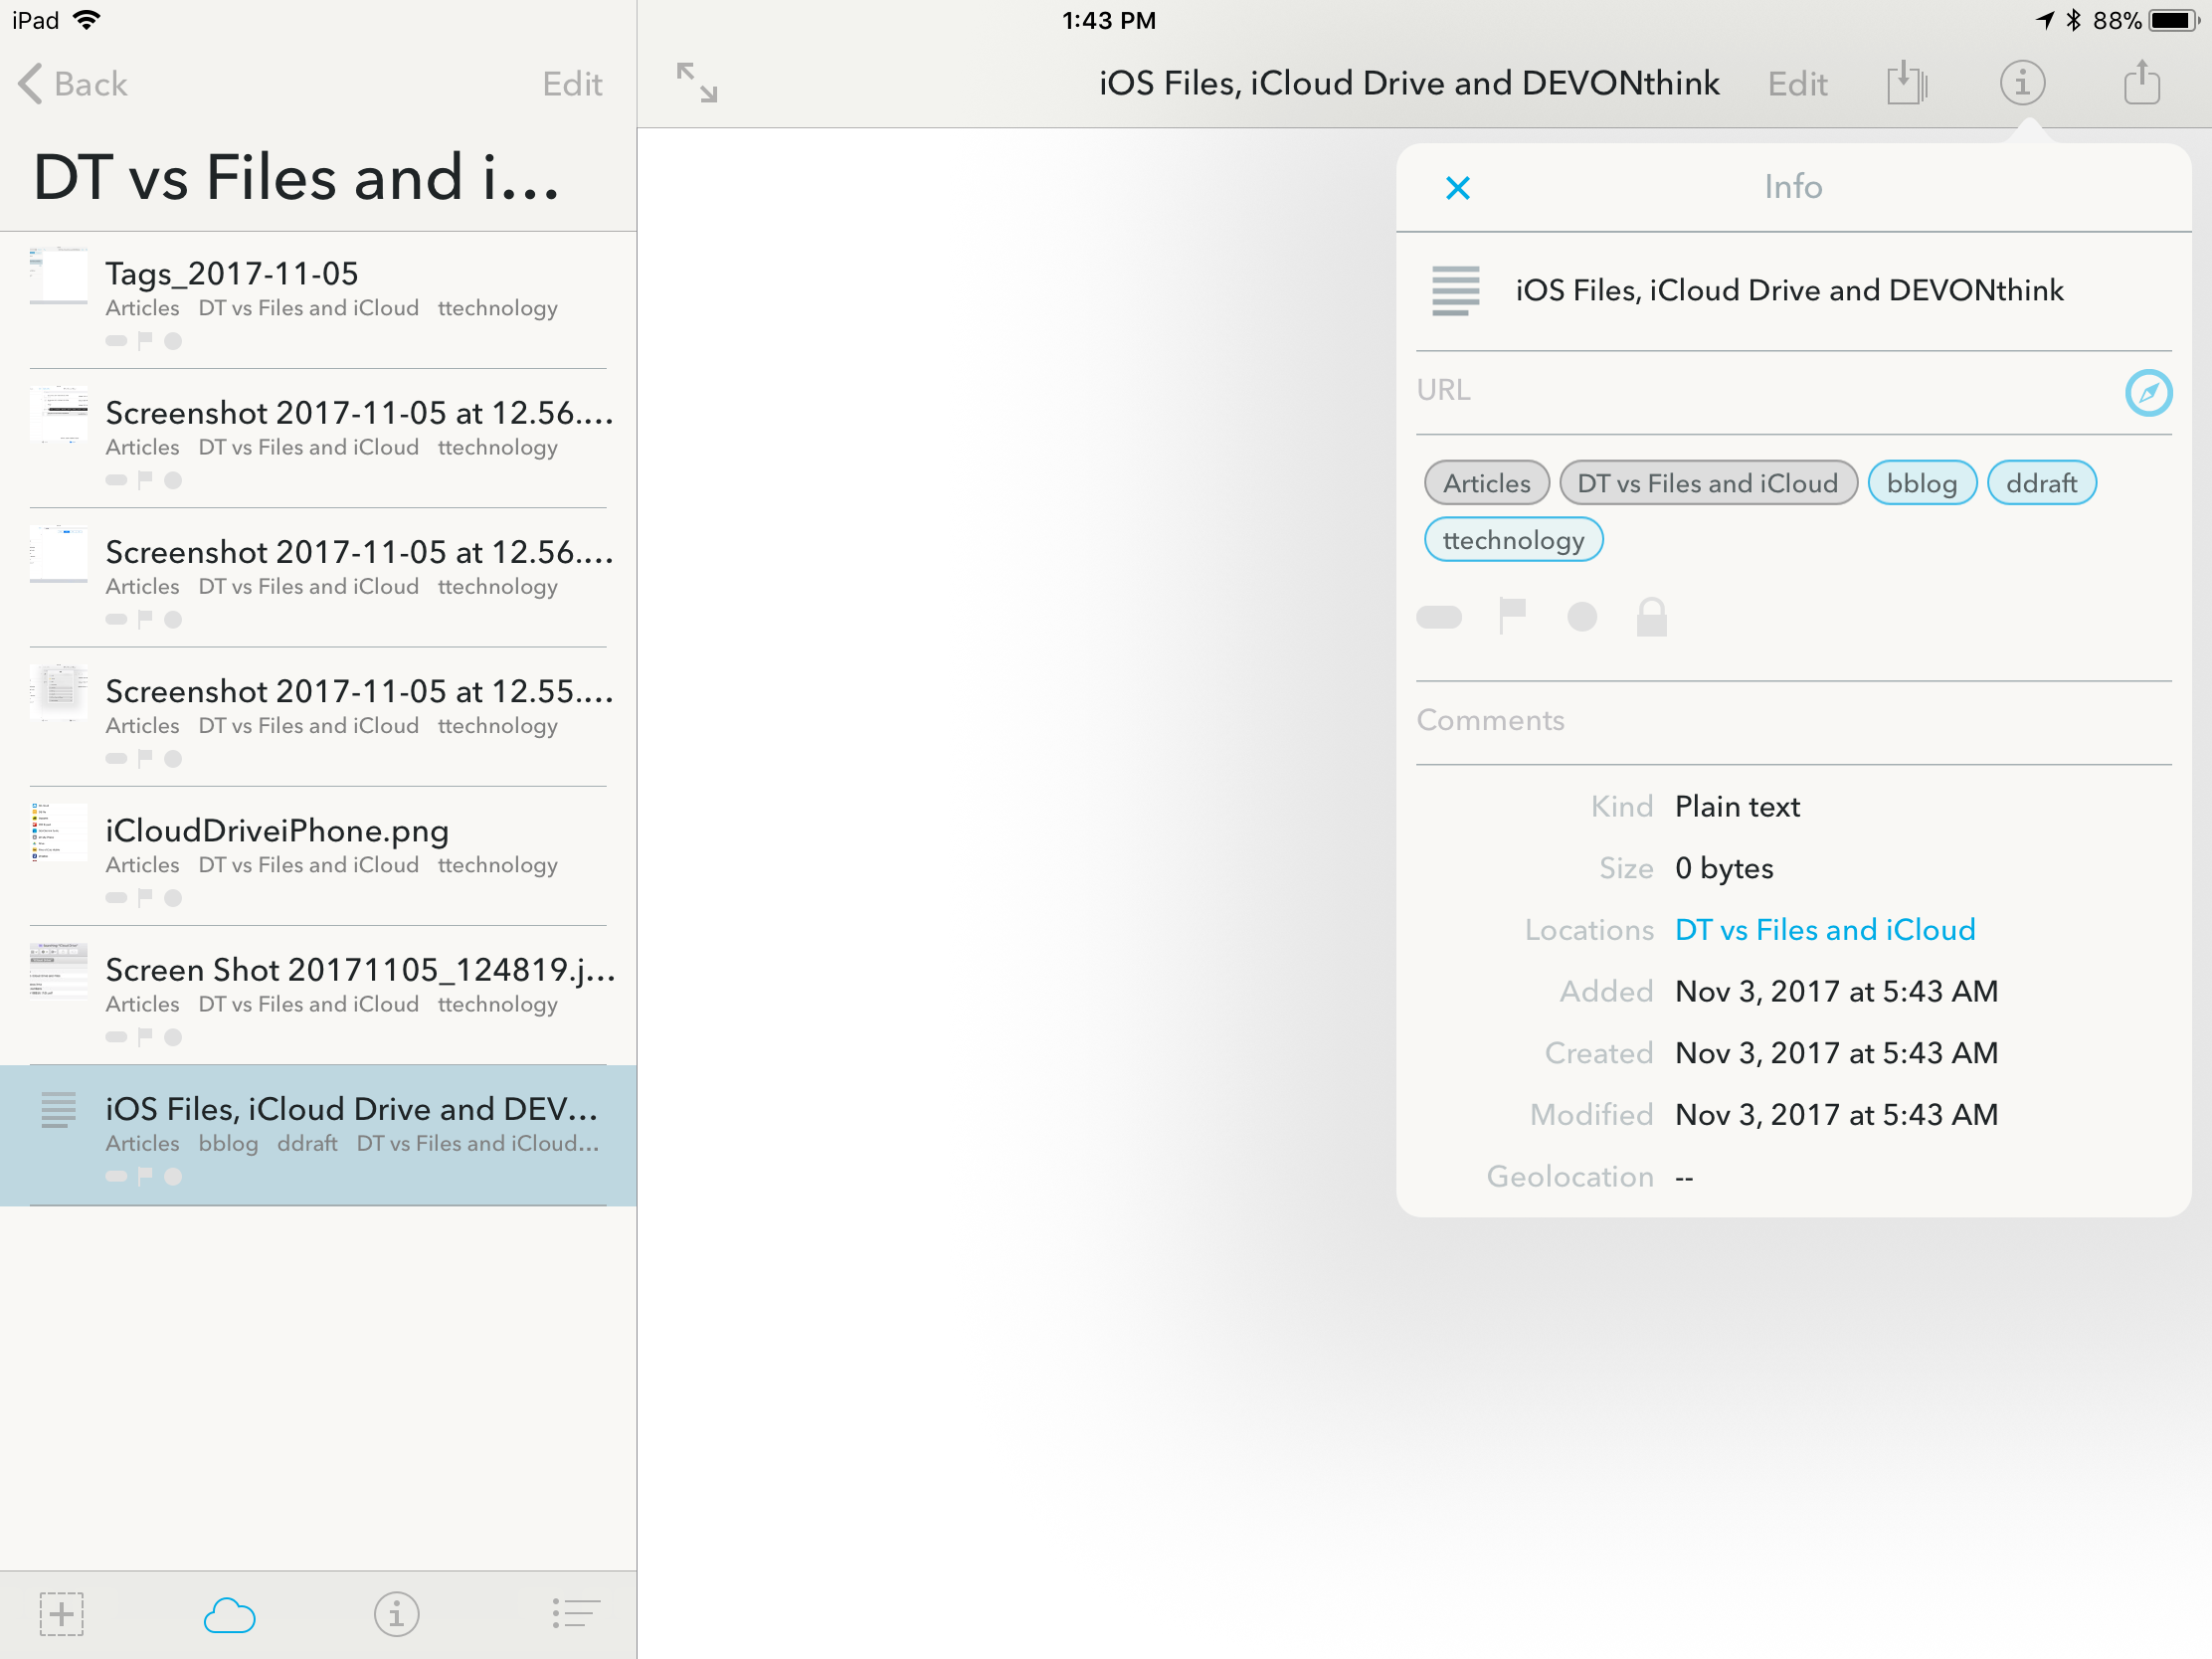The image size is (2212, 1659).
Task: Select the DT vs Files and iCloud tag pill
Action: [1707, 483]
